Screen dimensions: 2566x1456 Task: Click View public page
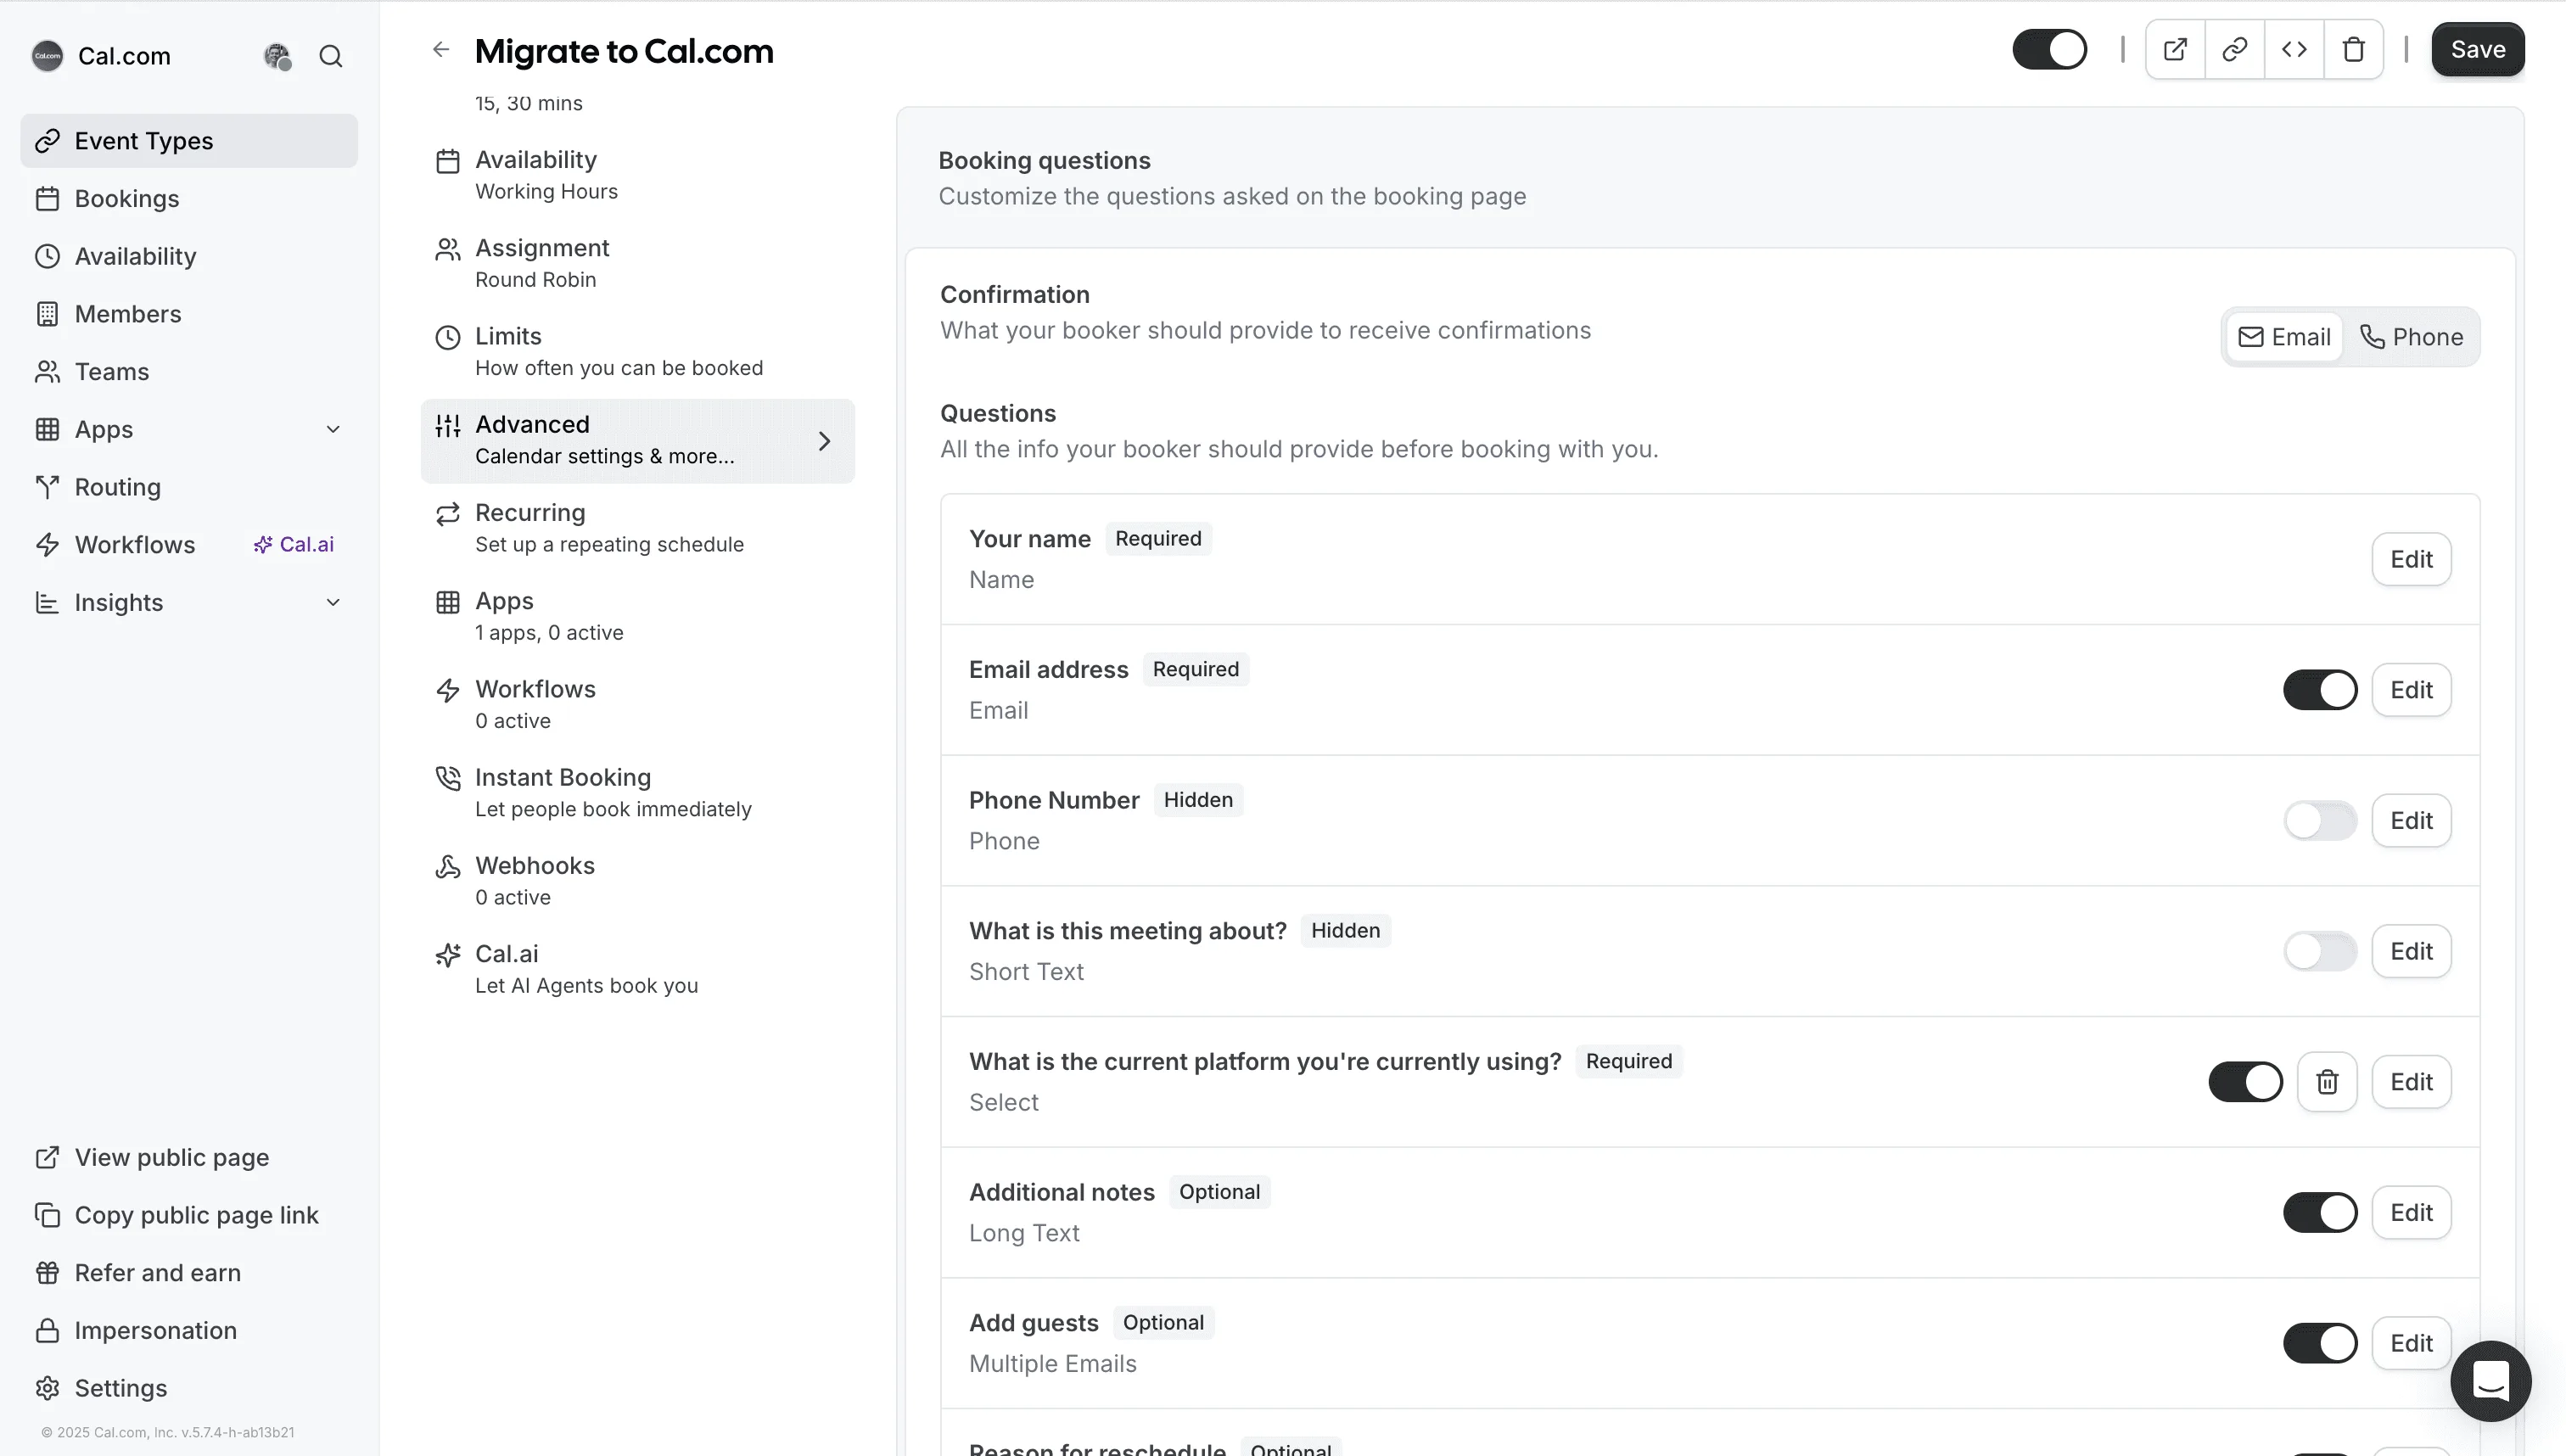[x=189, y=1157]
